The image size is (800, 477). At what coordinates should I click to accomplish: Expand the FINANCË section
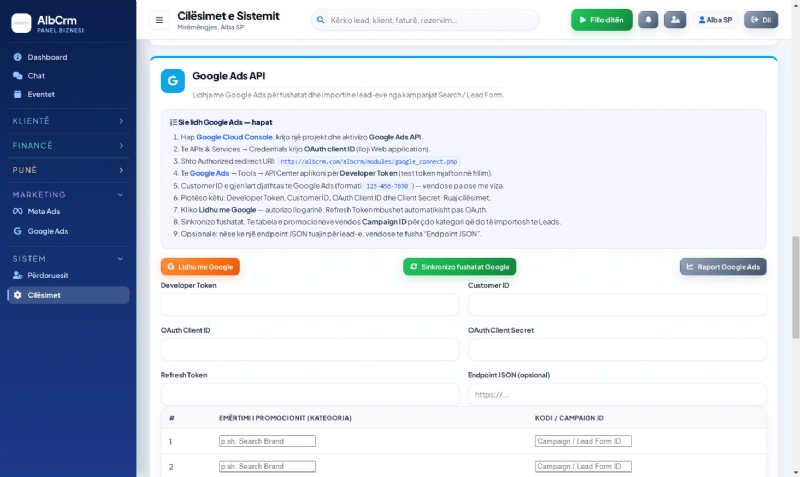[x=68, y=145]
